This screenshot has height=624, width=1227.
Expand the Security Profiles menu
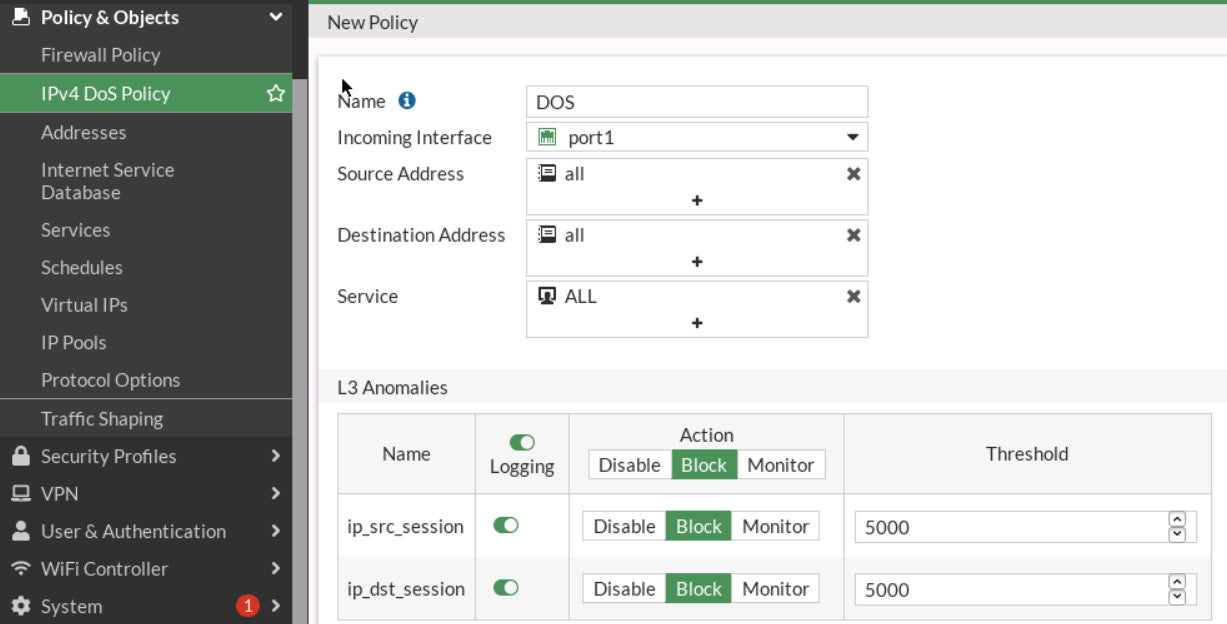[145, 457]
